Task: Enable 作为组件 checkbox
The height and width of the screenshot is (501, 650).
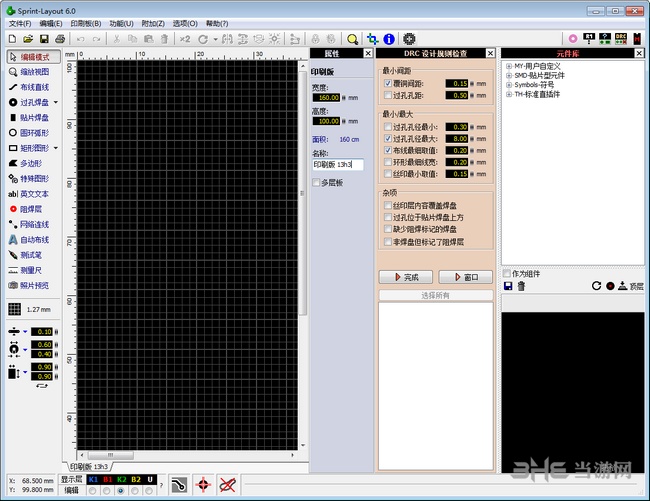Action: (x=507, y=273)
